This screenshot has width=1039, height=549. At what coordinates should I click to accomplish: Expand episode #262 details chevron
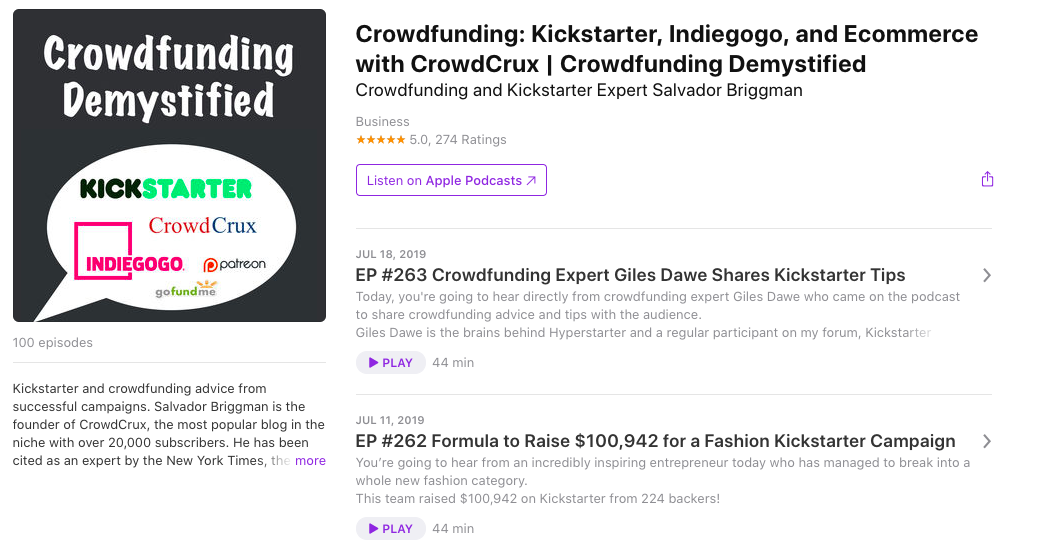tap(987, 441)
